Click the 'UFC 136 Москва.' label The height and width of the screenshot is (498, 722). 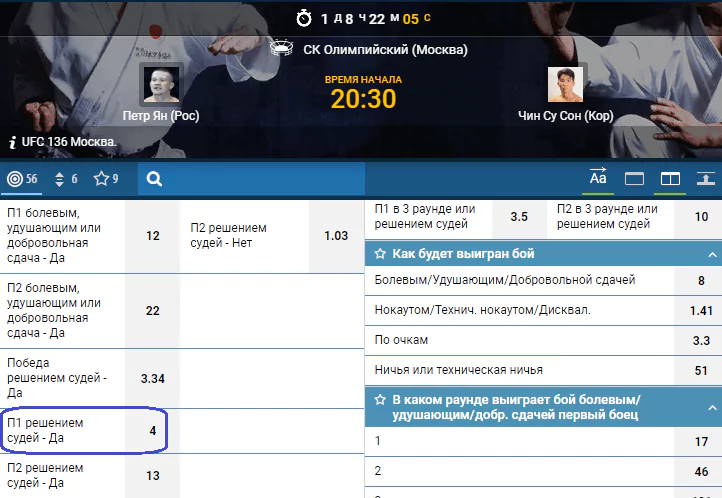pos(69,142)
